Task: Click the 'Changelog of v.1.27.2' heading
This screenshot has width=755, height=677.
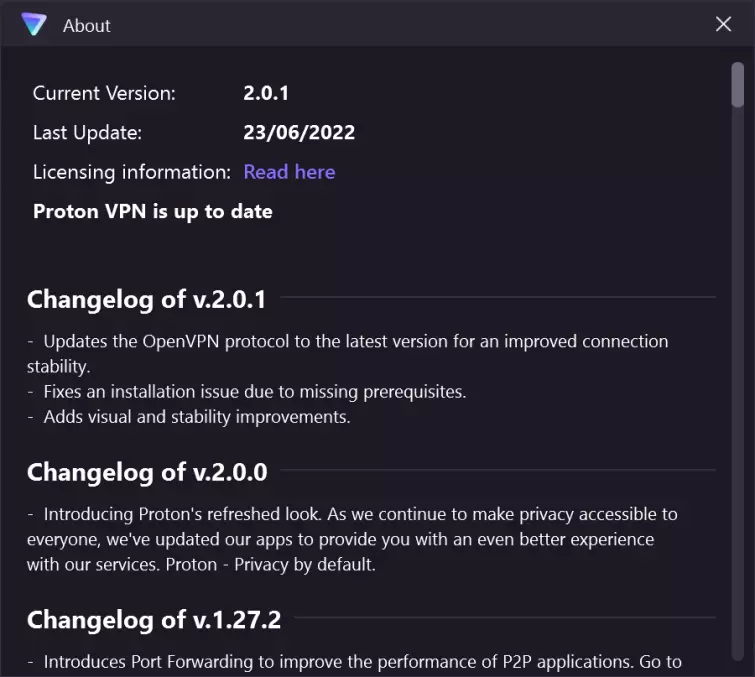Action: [x=154, y=620]
